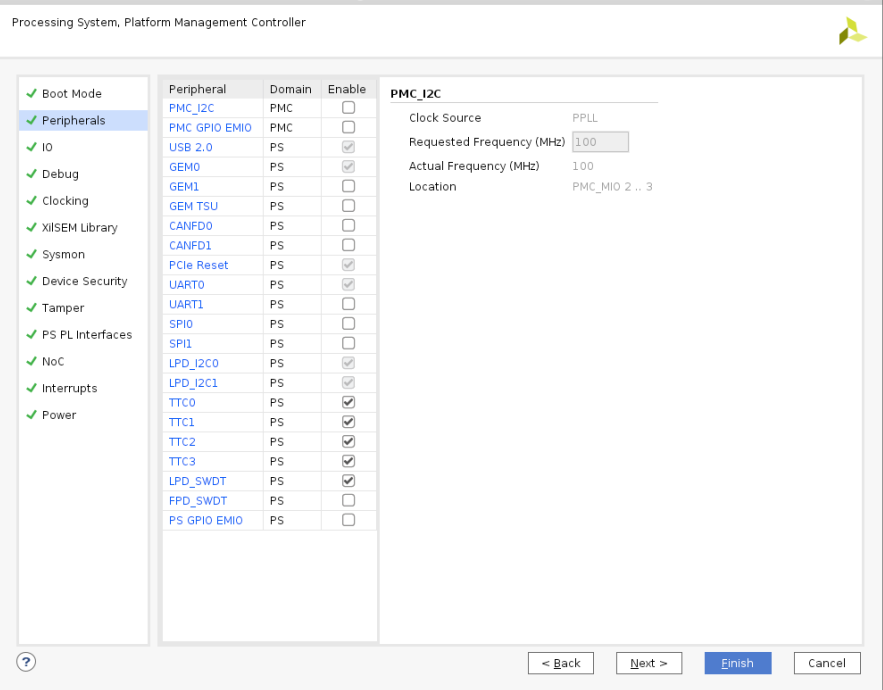Enable the FPD_SWDT checkbox

click(348, 500)
